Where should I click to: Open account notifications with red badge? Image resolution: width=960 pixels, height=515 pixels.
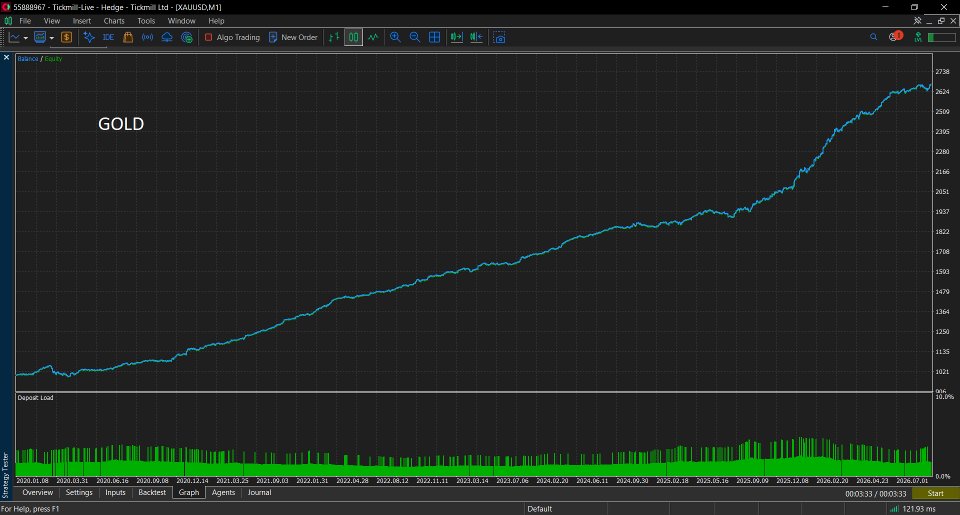(896, 36)
